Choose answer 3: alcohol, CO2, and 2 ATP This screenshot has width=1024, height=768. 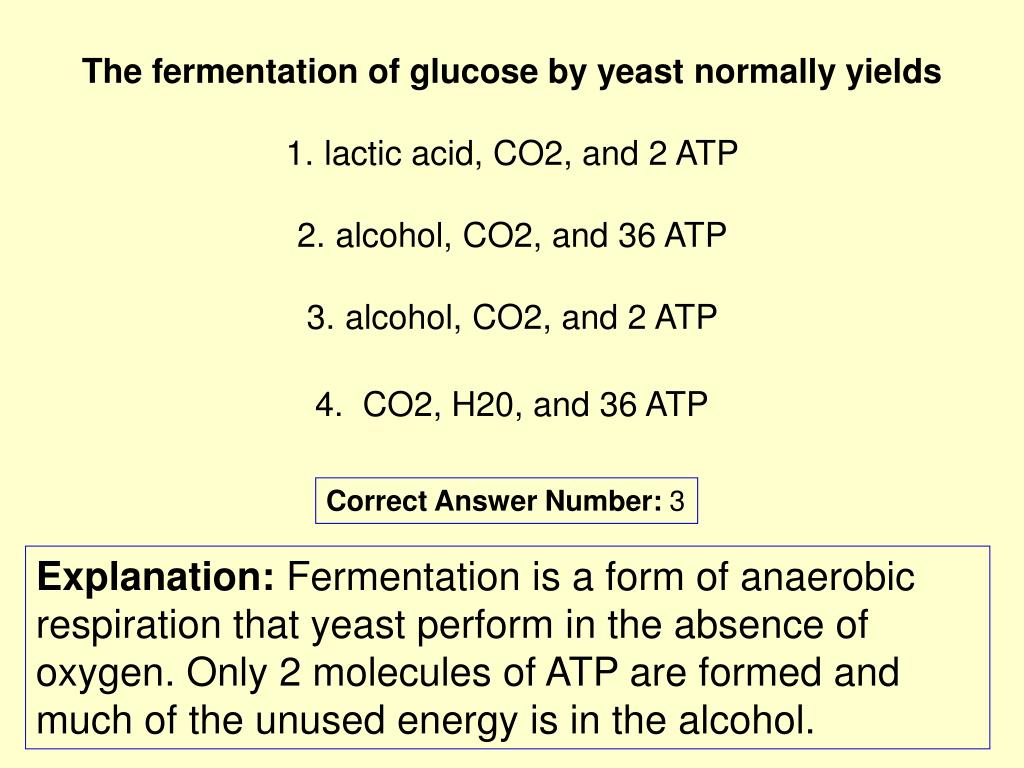[512, 317]
